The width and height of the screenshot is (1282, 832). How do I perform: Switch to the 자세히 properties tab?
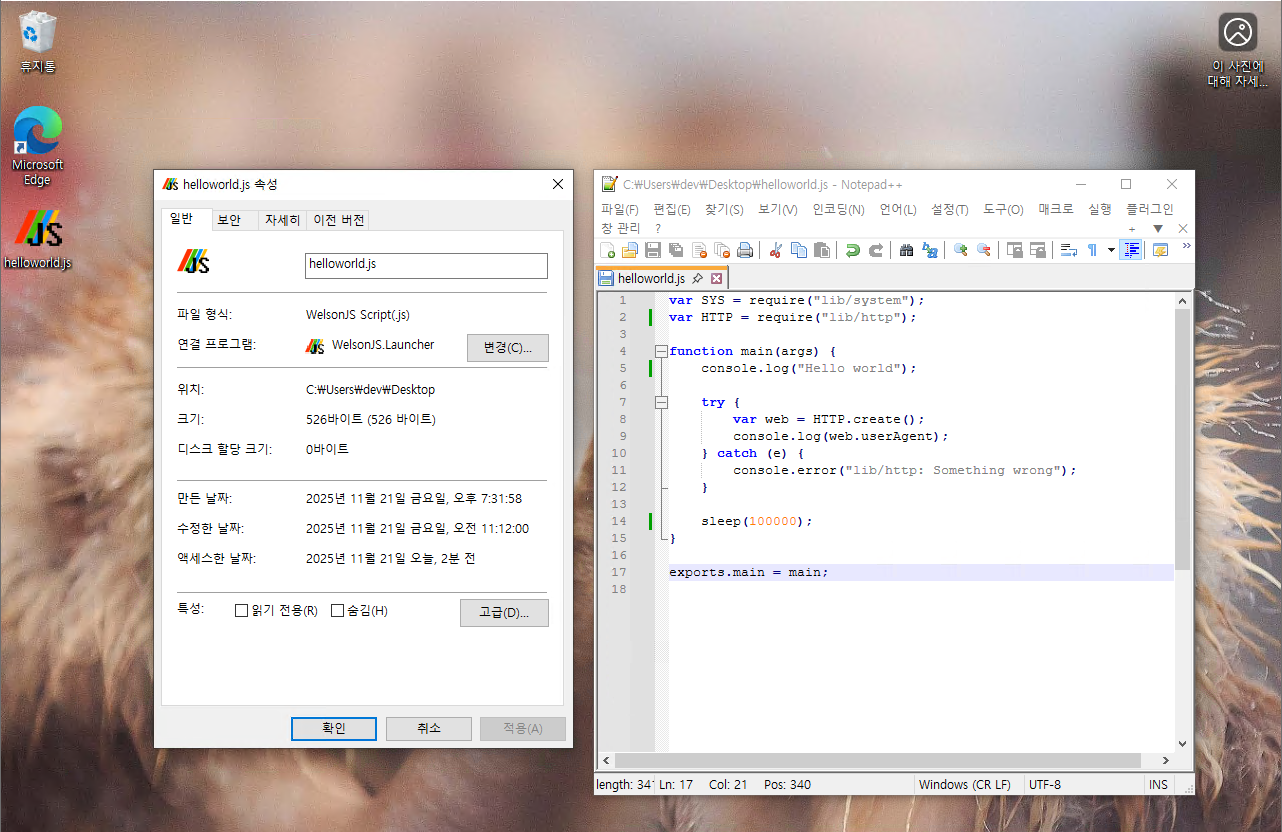click(x=281, y=219)
